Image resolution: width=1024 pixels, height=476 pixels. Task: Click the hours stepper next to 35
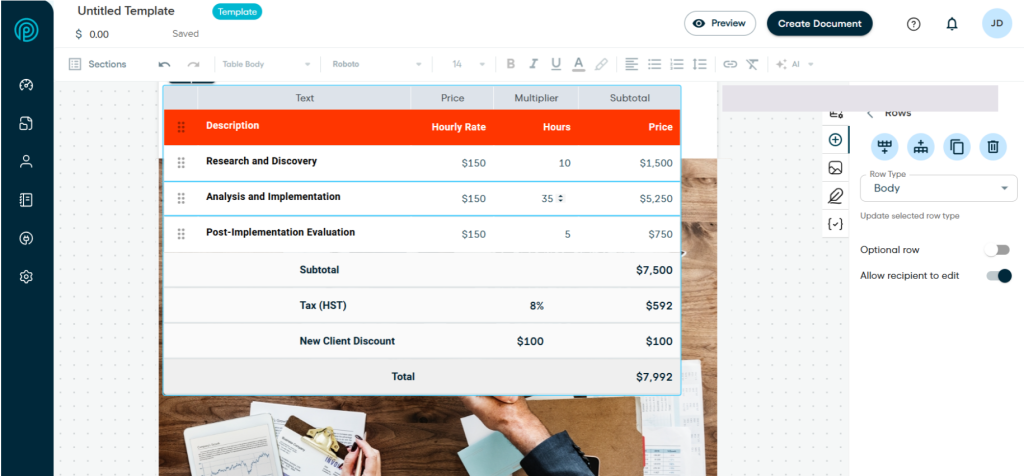[560, 198]
